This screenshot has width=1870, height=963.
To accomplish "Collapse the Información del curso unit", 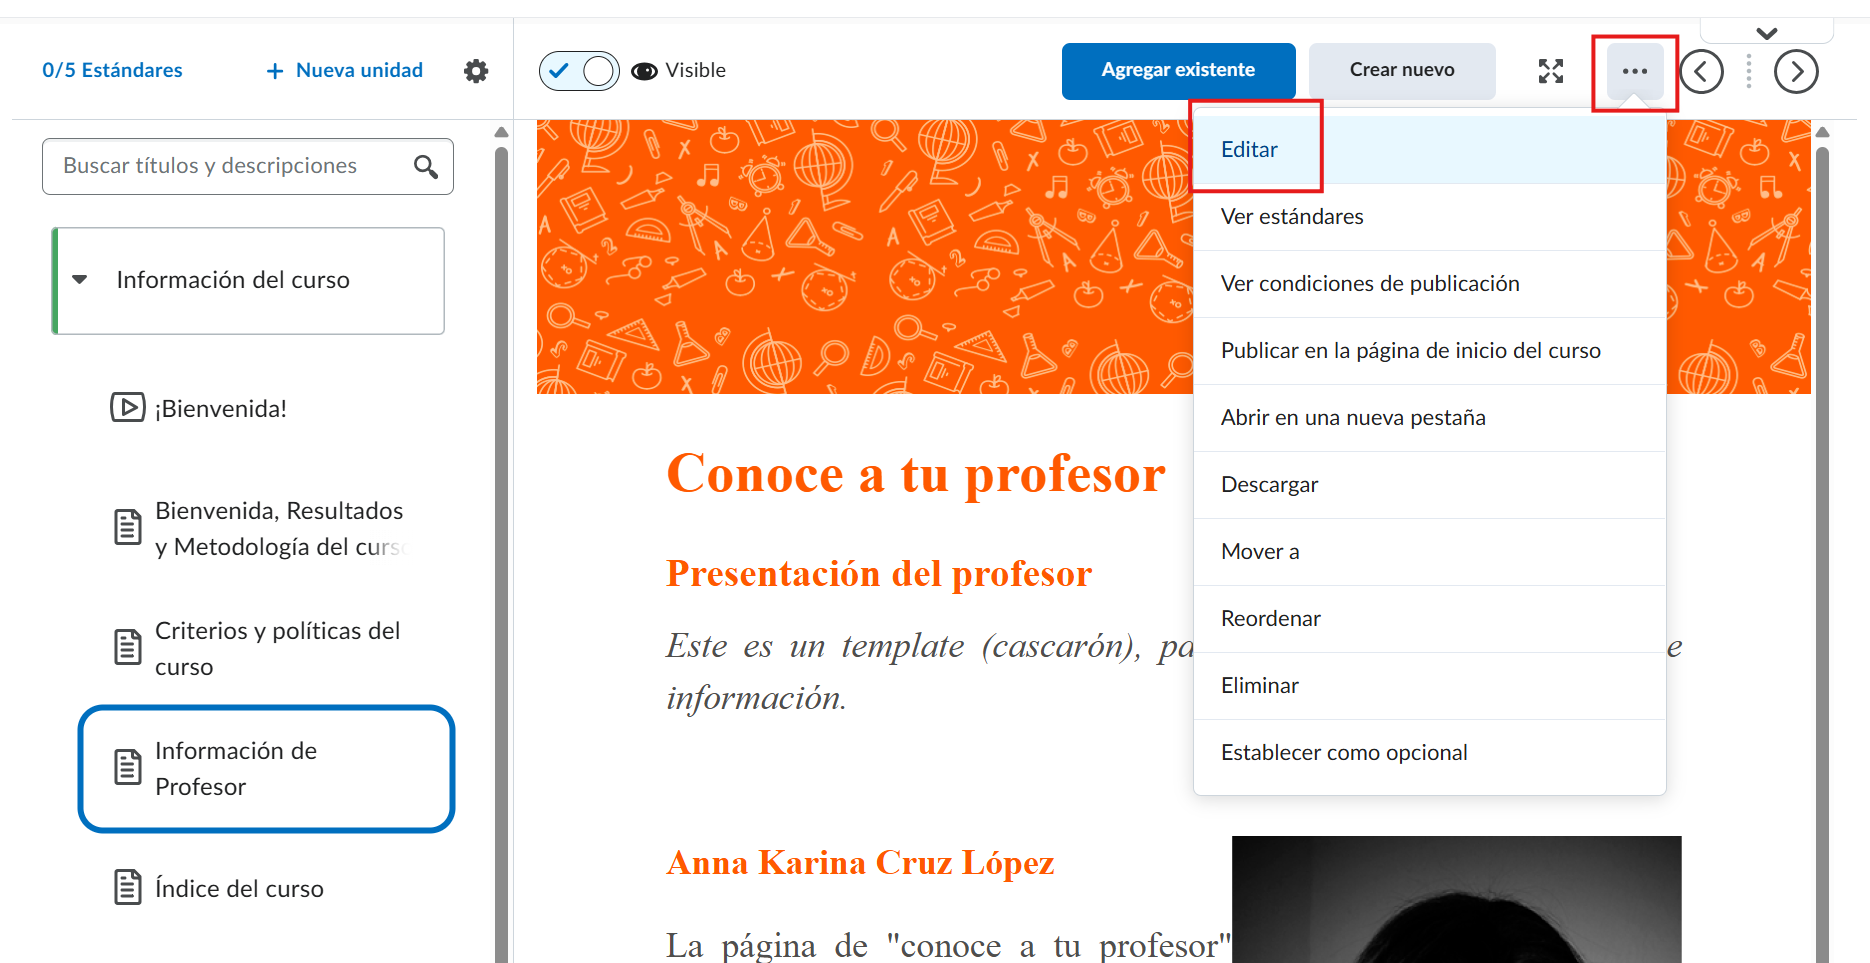I will 80,280.
